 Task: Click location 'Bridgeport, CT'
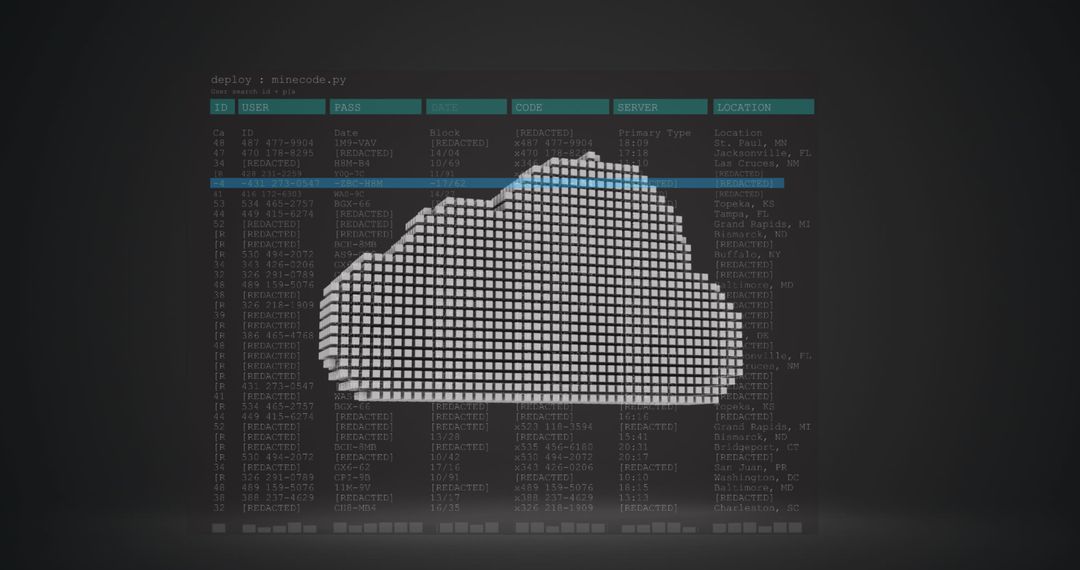click(x=756, y=447)
